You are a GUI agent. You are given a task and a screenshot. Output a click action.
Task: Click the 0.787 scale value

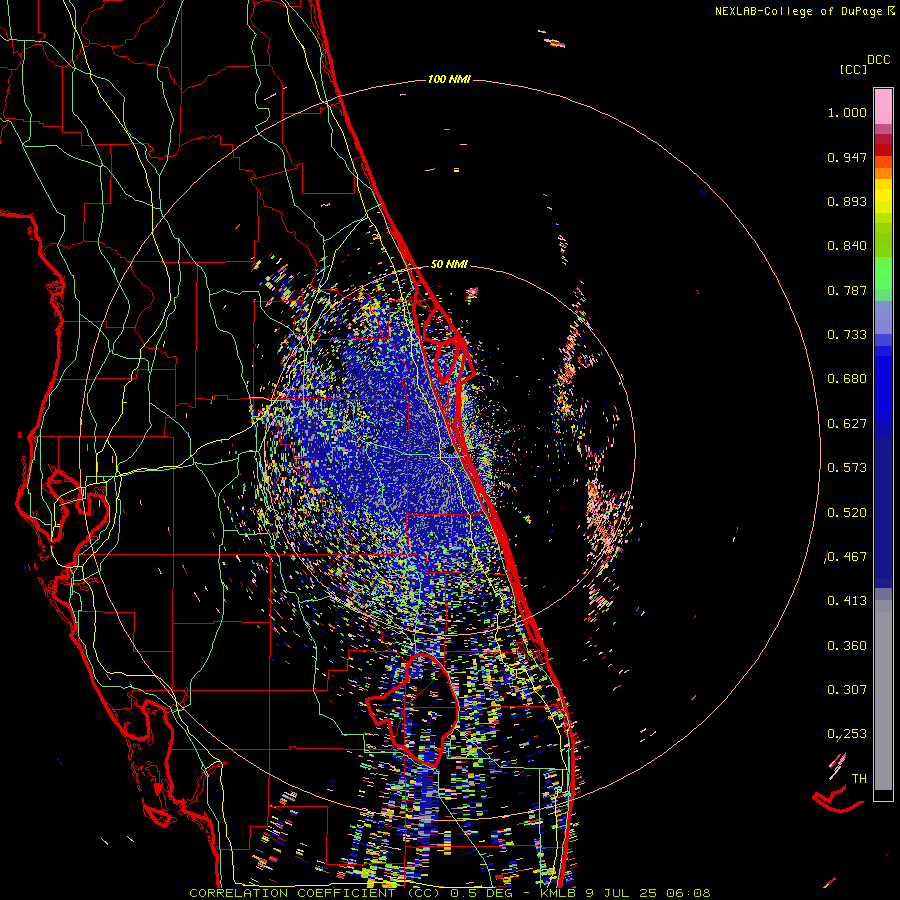pos(847,290)
